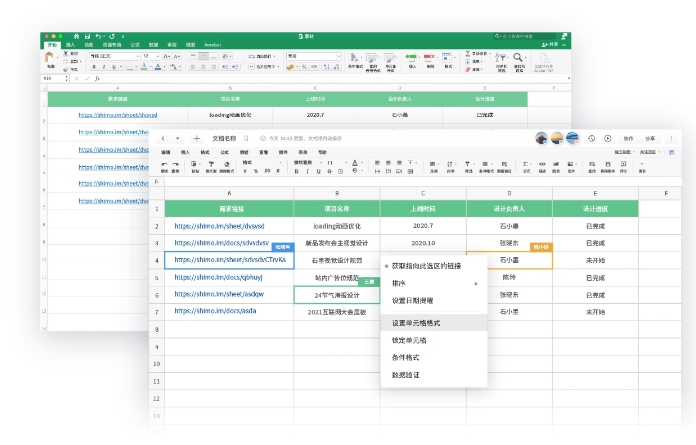Click the new document plus icon
Viewport: 696px width, 445px height.
[196, 138]
